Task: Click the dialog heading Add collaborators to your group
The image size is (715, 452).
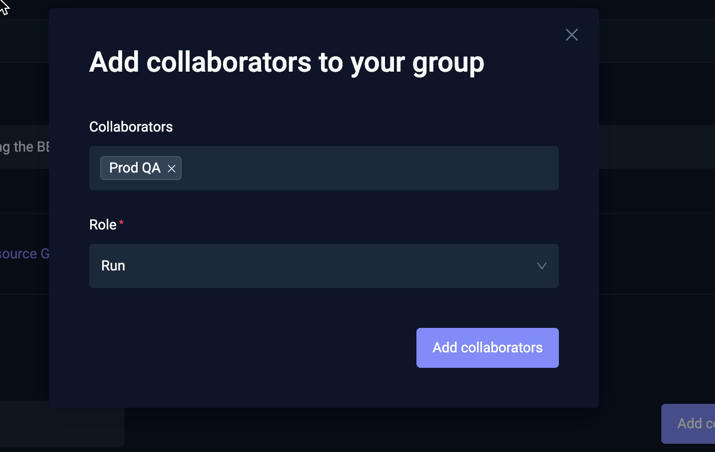Action: pyautogui.click(x=286, y=62)
